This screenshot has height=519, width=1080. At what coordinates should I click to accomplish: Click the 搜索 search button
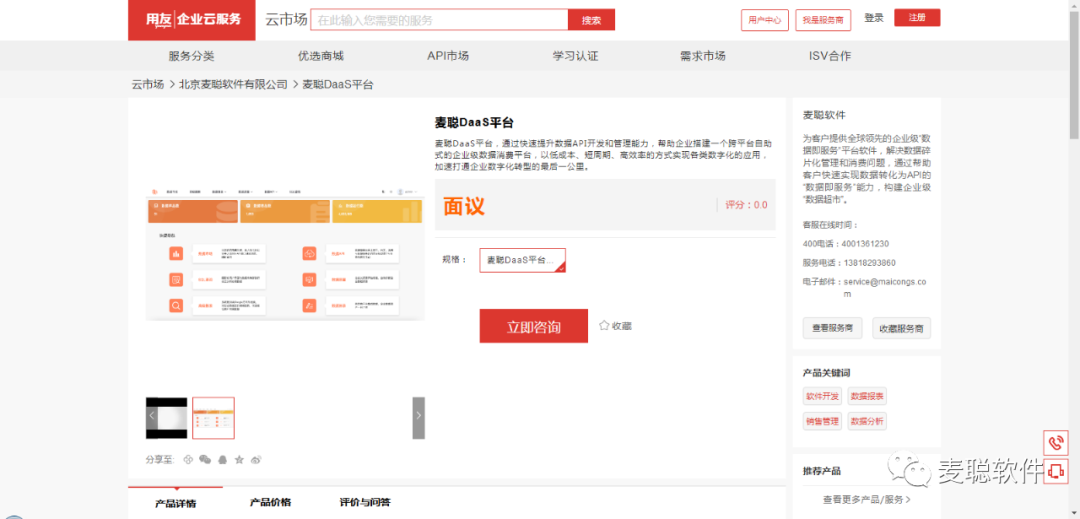(591, 20)
